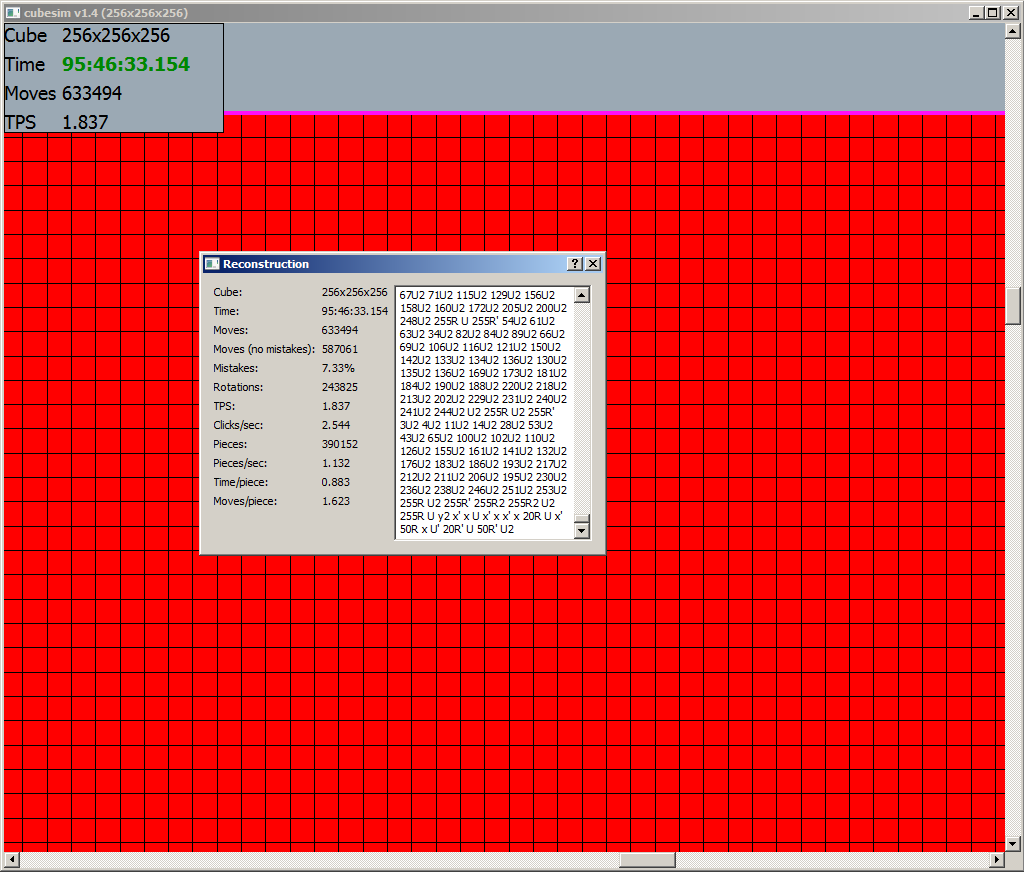This screenshot has height=872, width=1024.
Task: Click the Moves/piece value 1.623
Action: [x=336, y=500]
